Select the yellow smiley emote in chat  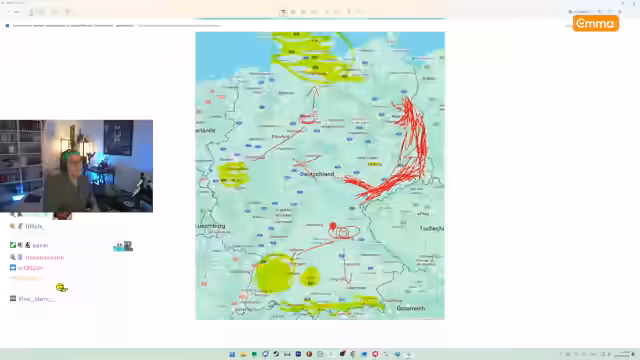[x=62, y=288]
